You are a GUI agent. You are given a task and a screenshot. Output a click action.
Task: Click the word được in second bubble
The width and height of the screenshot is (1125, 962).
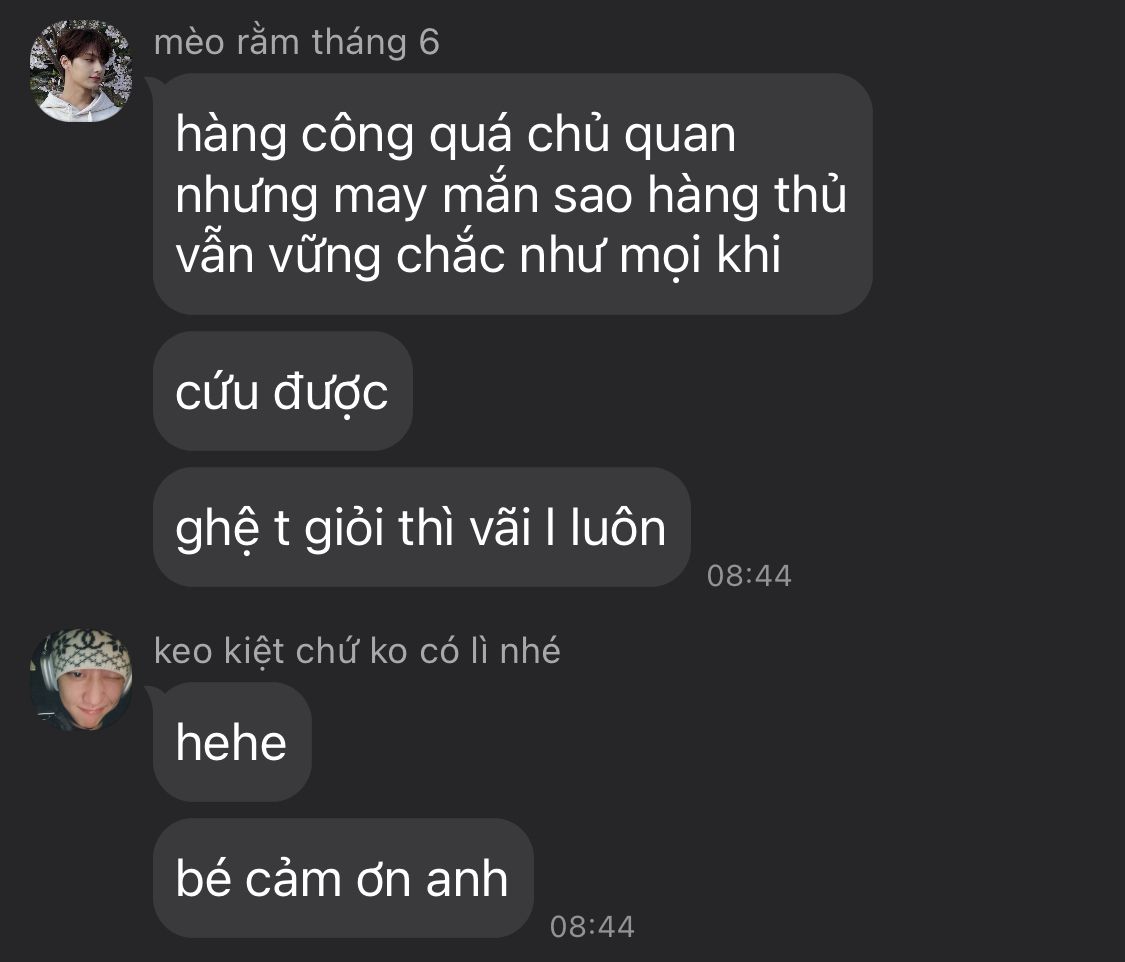[x=331, y=393]
